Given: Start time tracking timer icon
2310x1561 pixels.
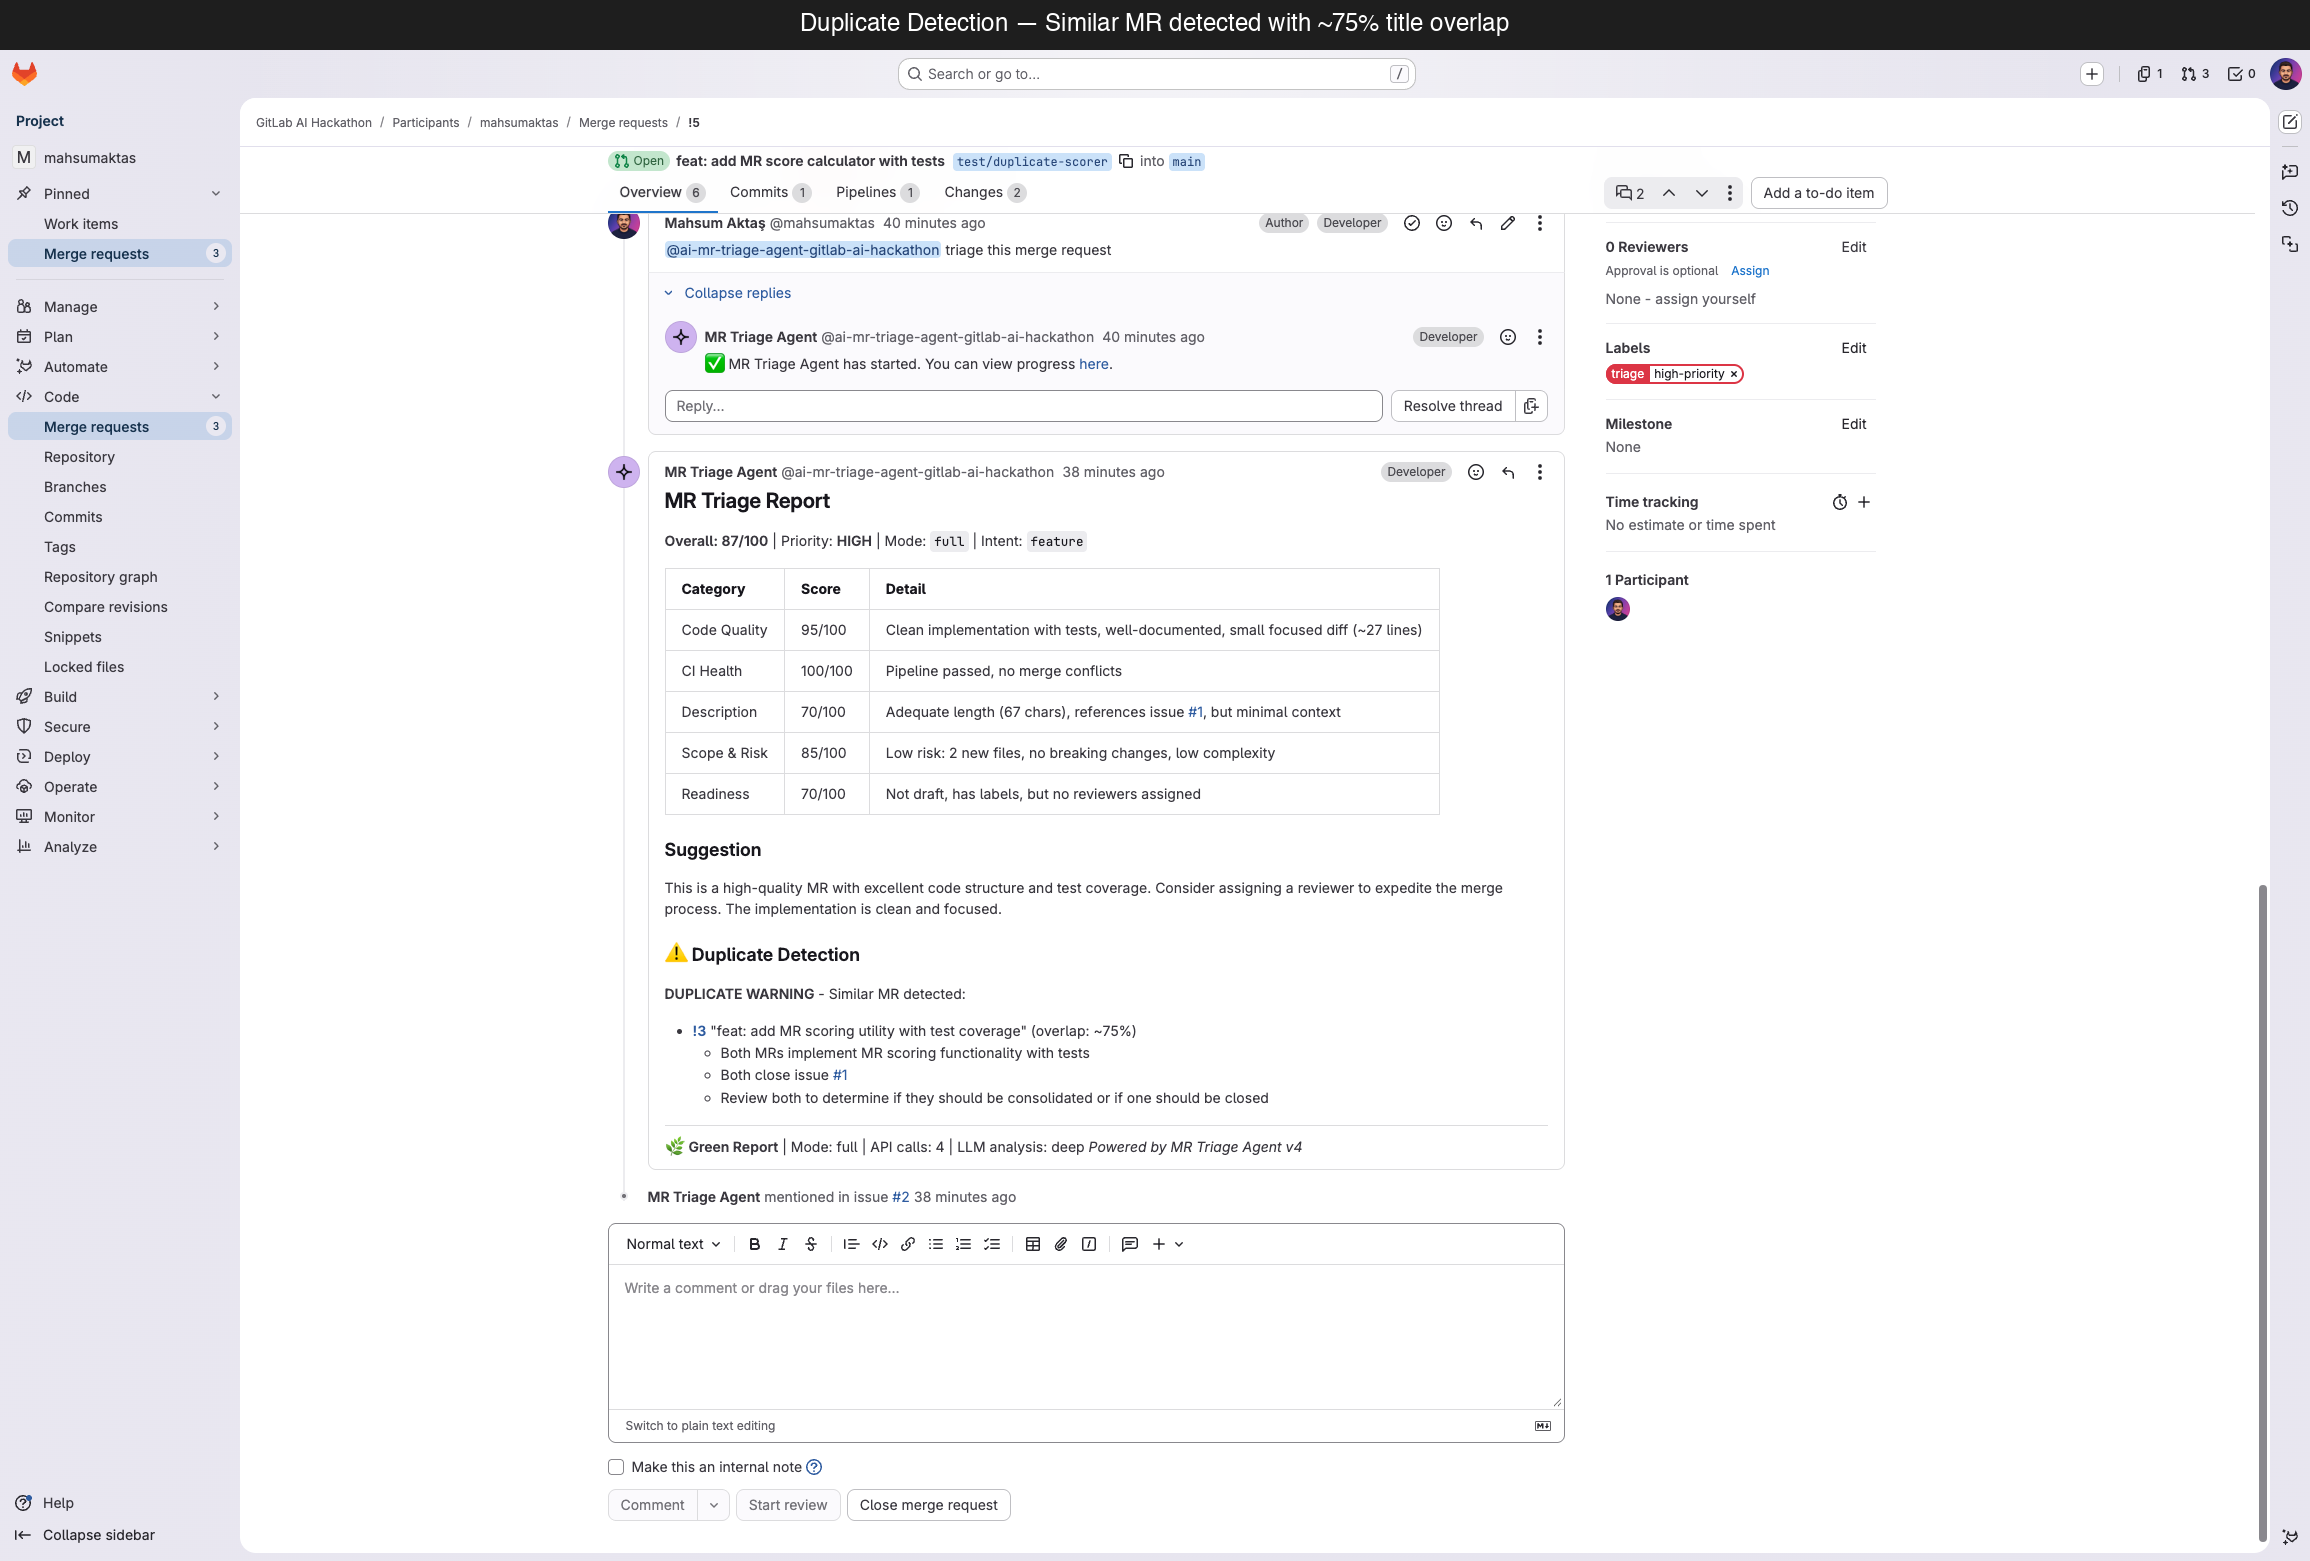Looking at the screenshot, I should 1839,502.
